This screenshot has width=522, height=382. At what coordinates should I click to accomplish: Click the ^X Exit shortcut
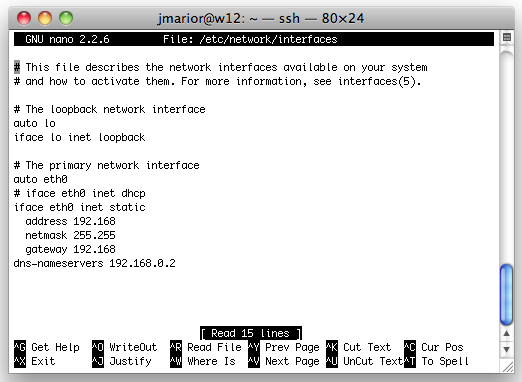point(34,361)
